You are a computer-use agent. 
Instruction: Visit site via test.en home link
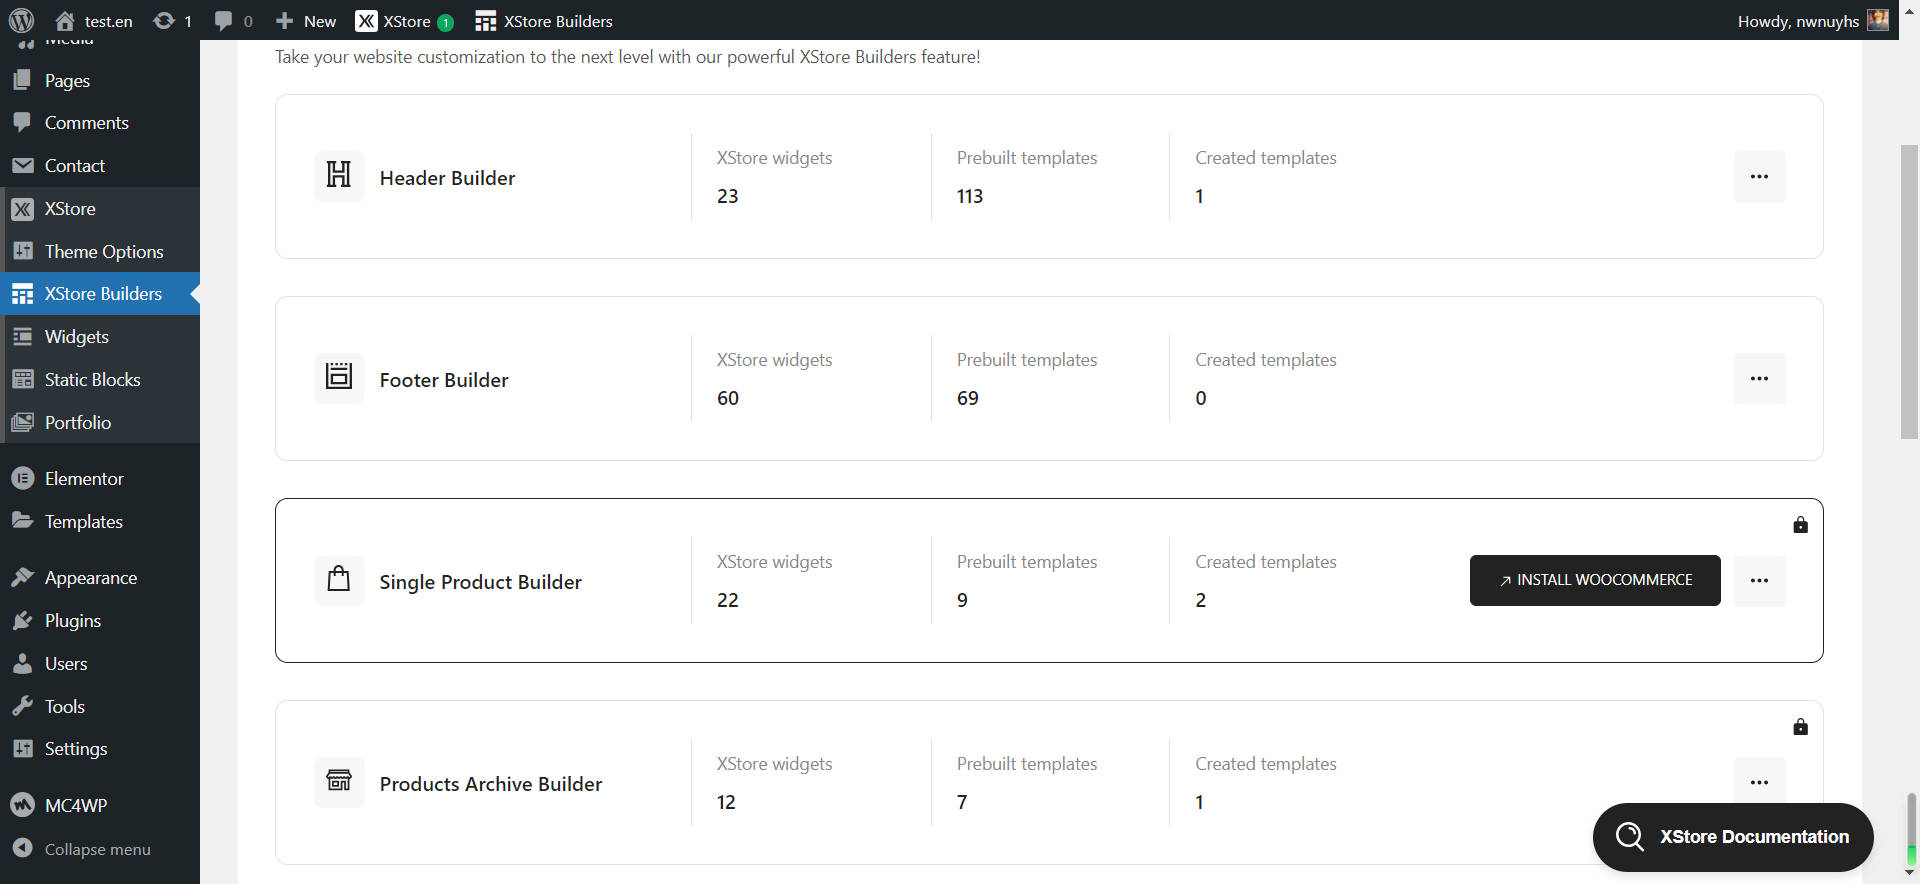pos(94,21)
